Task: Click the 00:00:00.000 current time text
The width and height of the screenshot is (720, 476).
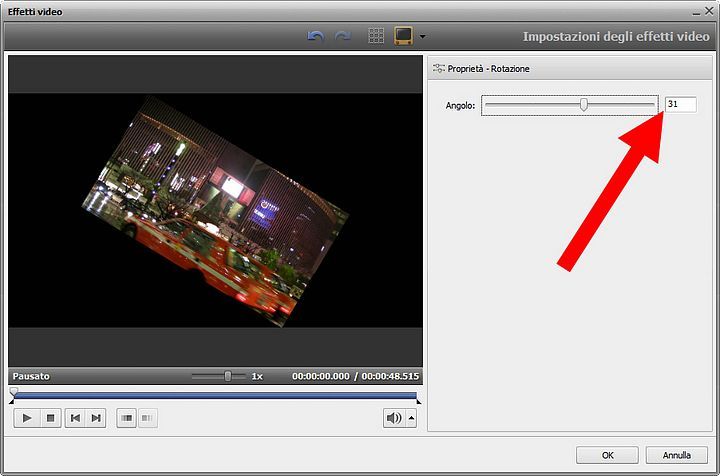Action: point(321,376)
